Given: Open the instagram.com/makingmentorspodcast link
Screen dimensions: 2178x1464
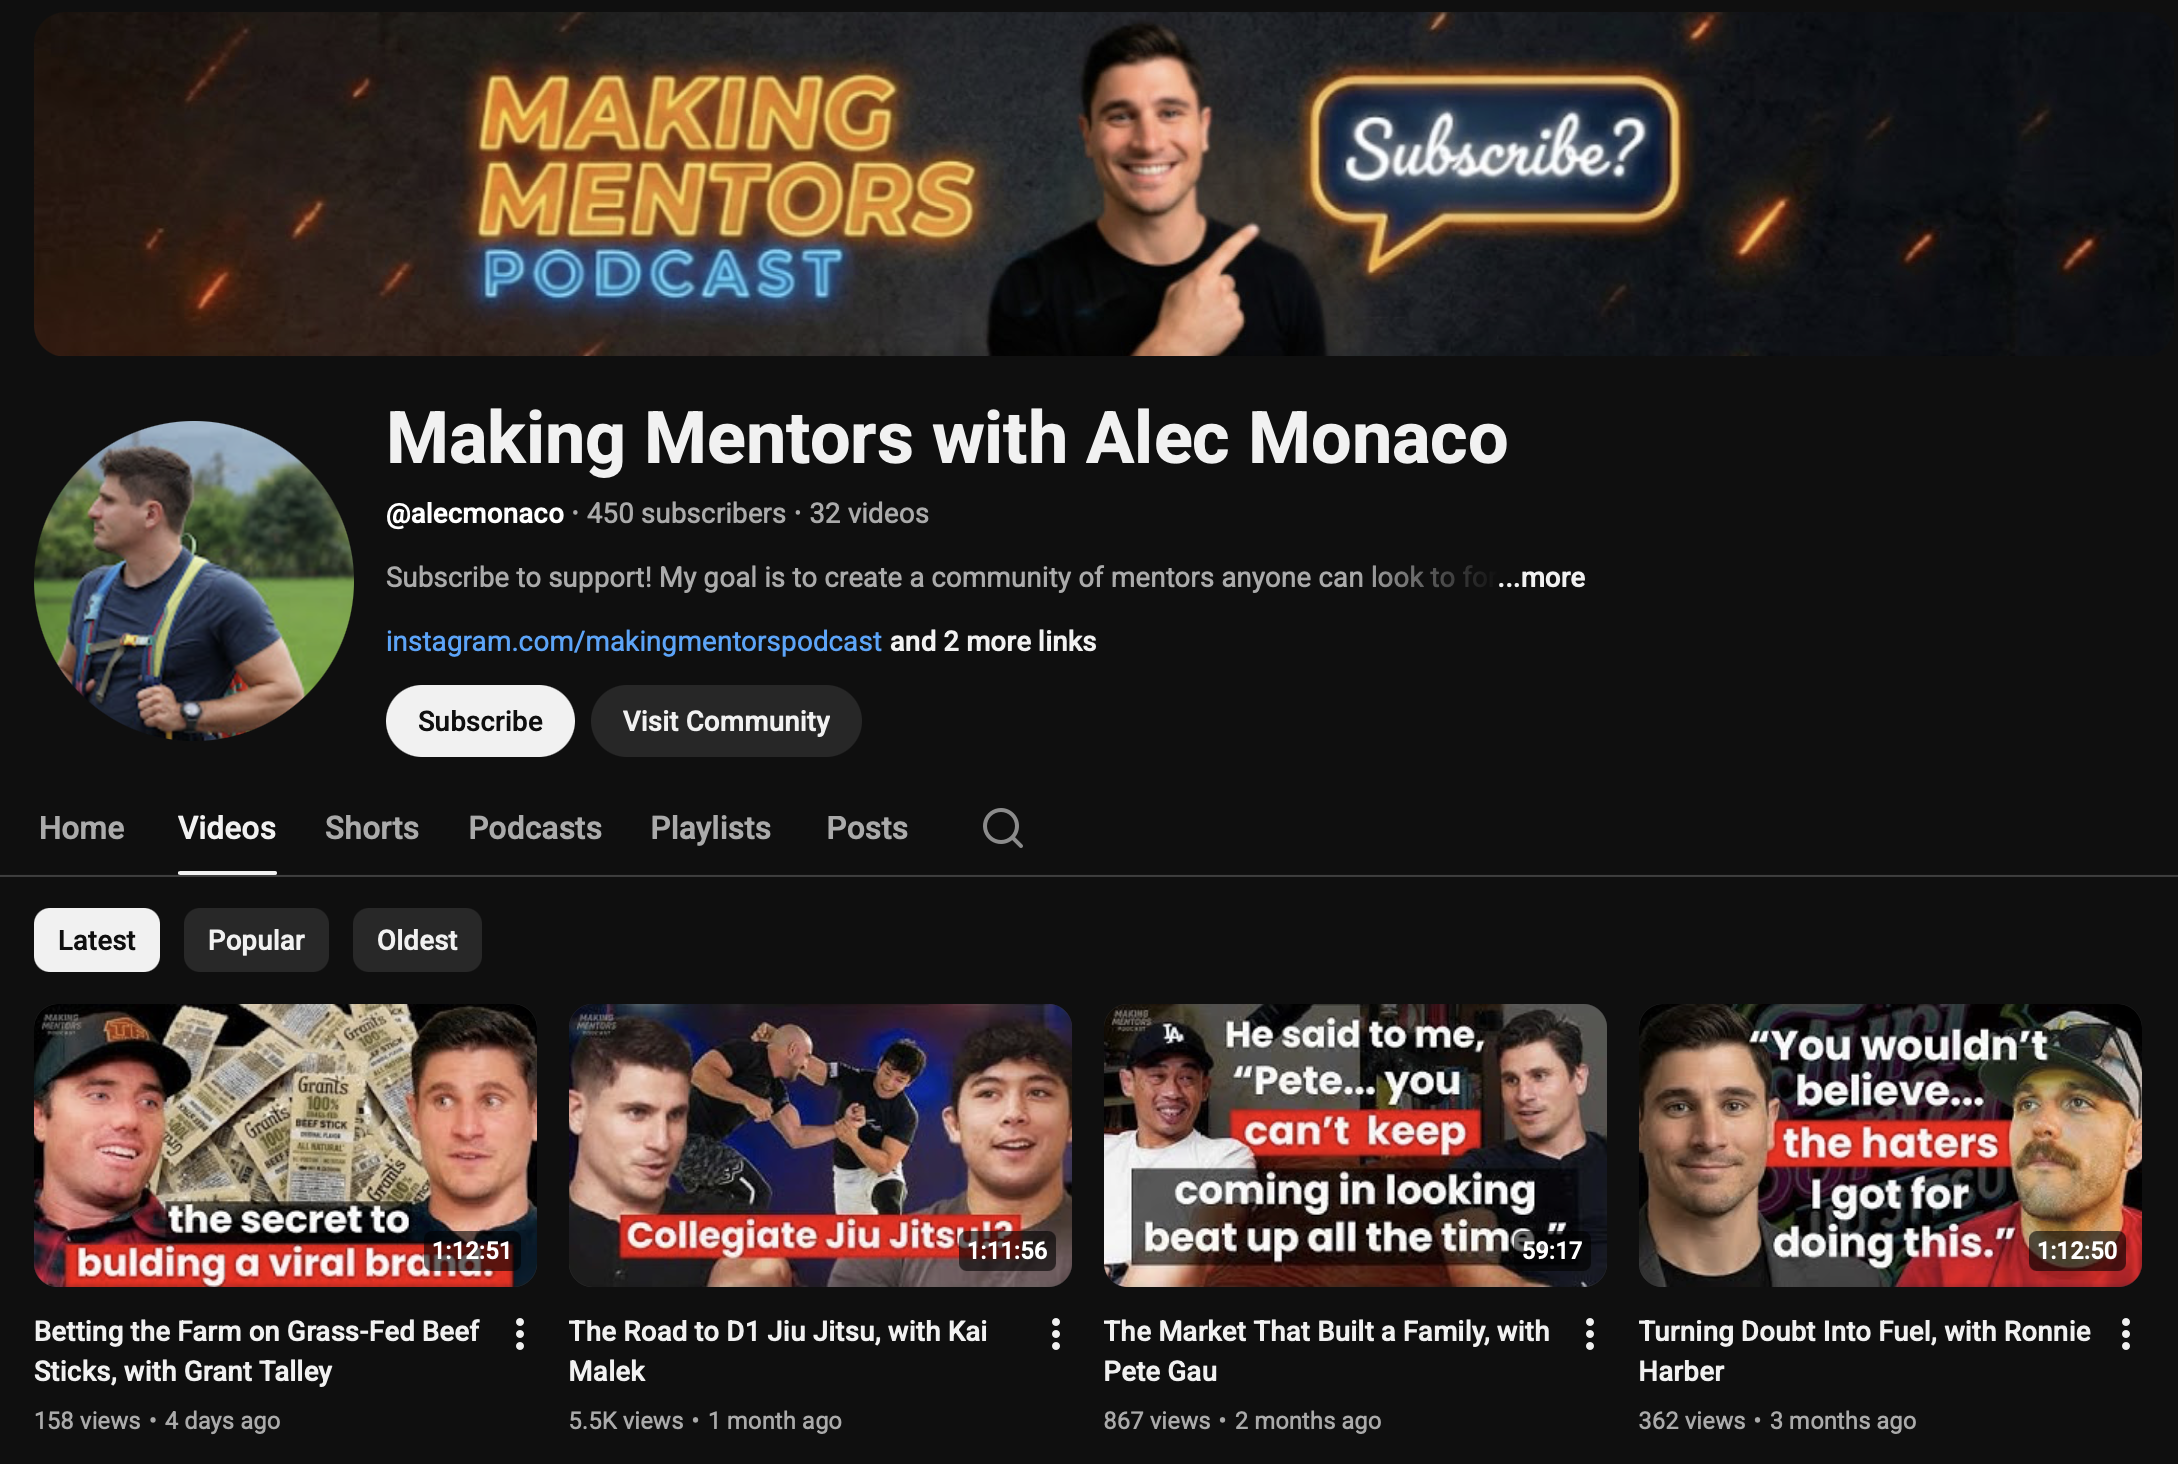Looking at the screenshot, I should 634,641.
